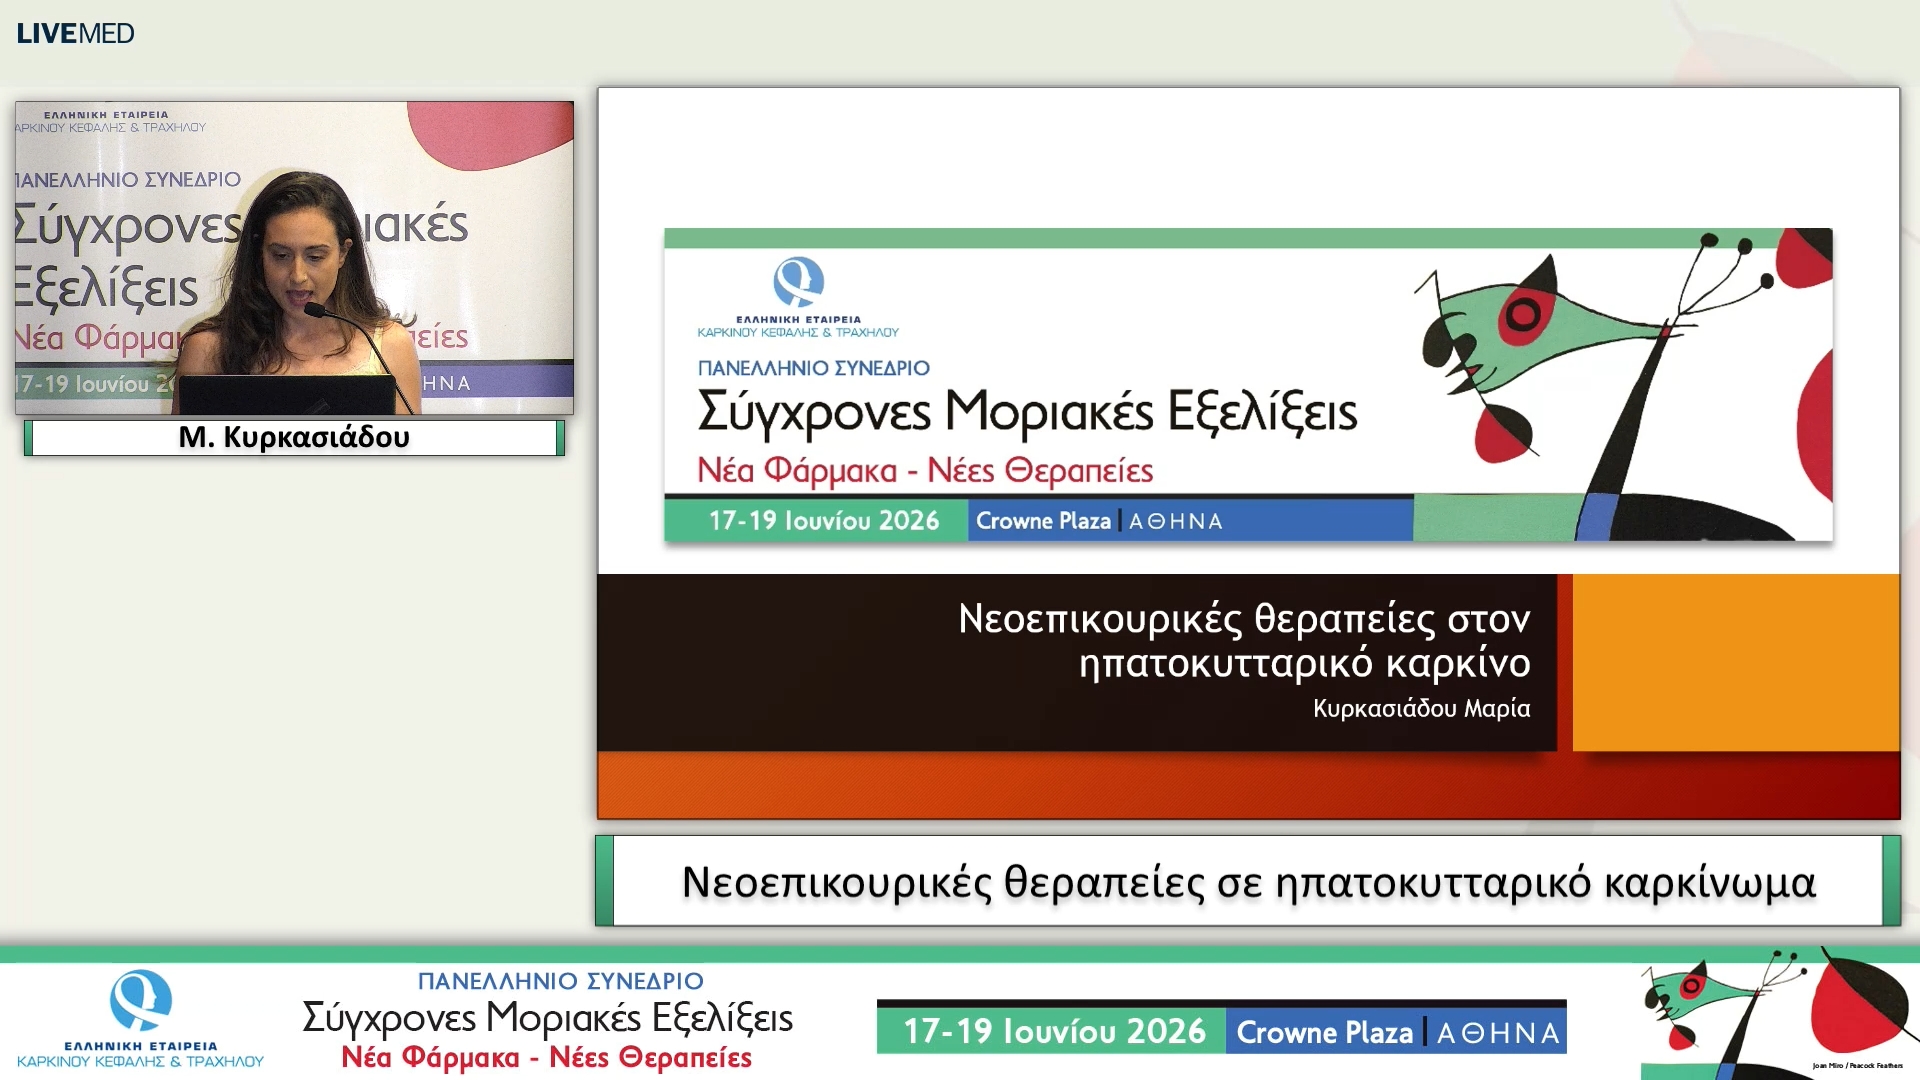Click ΠΑΝΕΛΛΗΝΙΟ ΣΥΝΕΔΡΙΟ text on the slide
The height and width of the screenshot is (1080, 1920).
click(x=813, y=368)
